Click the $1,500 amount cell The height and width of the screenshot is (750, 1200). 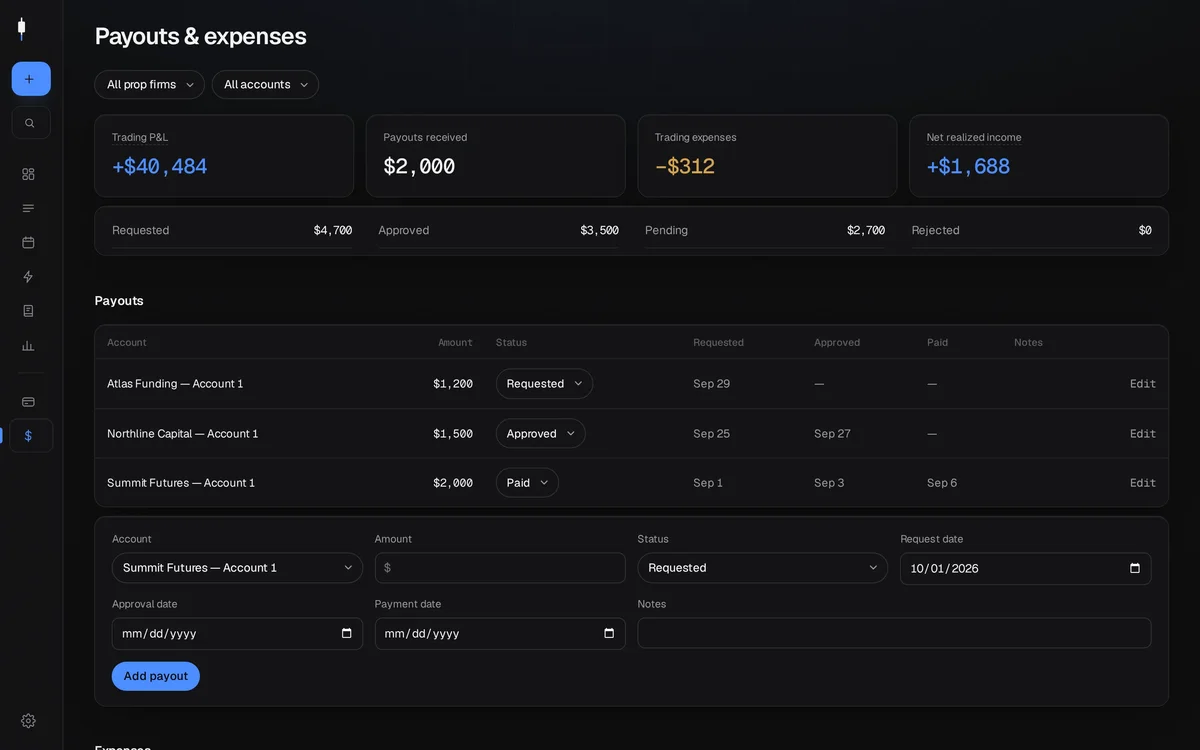tap(453, 434)
